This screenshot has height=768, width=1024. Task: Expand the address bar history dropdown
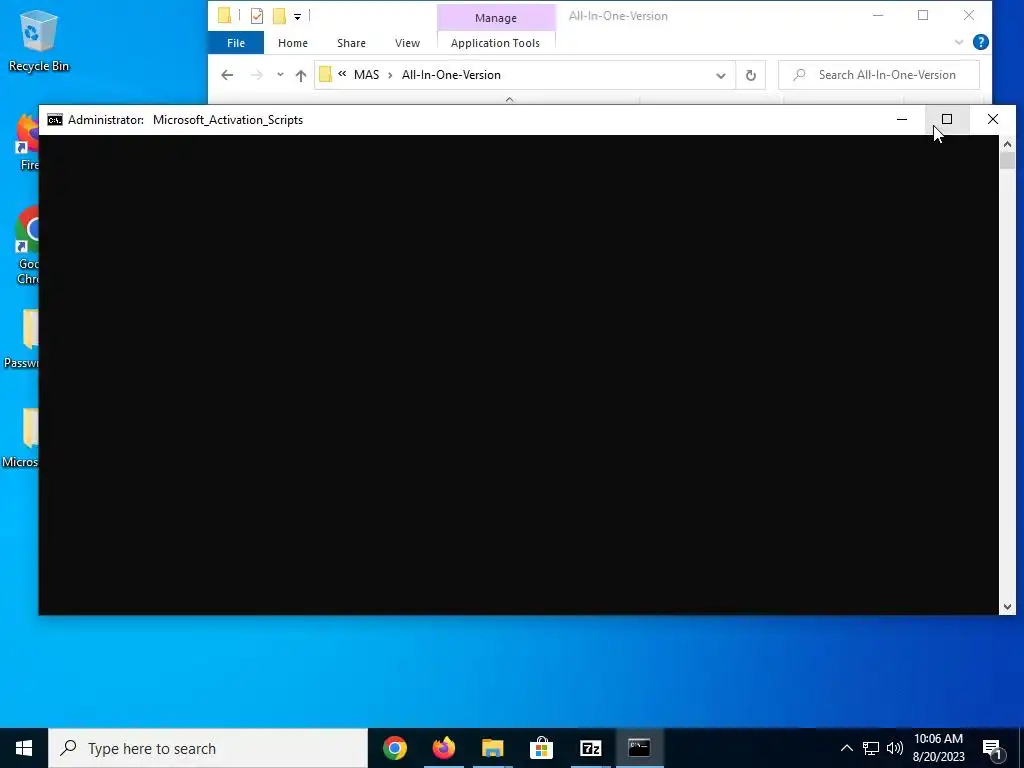coord(720,76)
